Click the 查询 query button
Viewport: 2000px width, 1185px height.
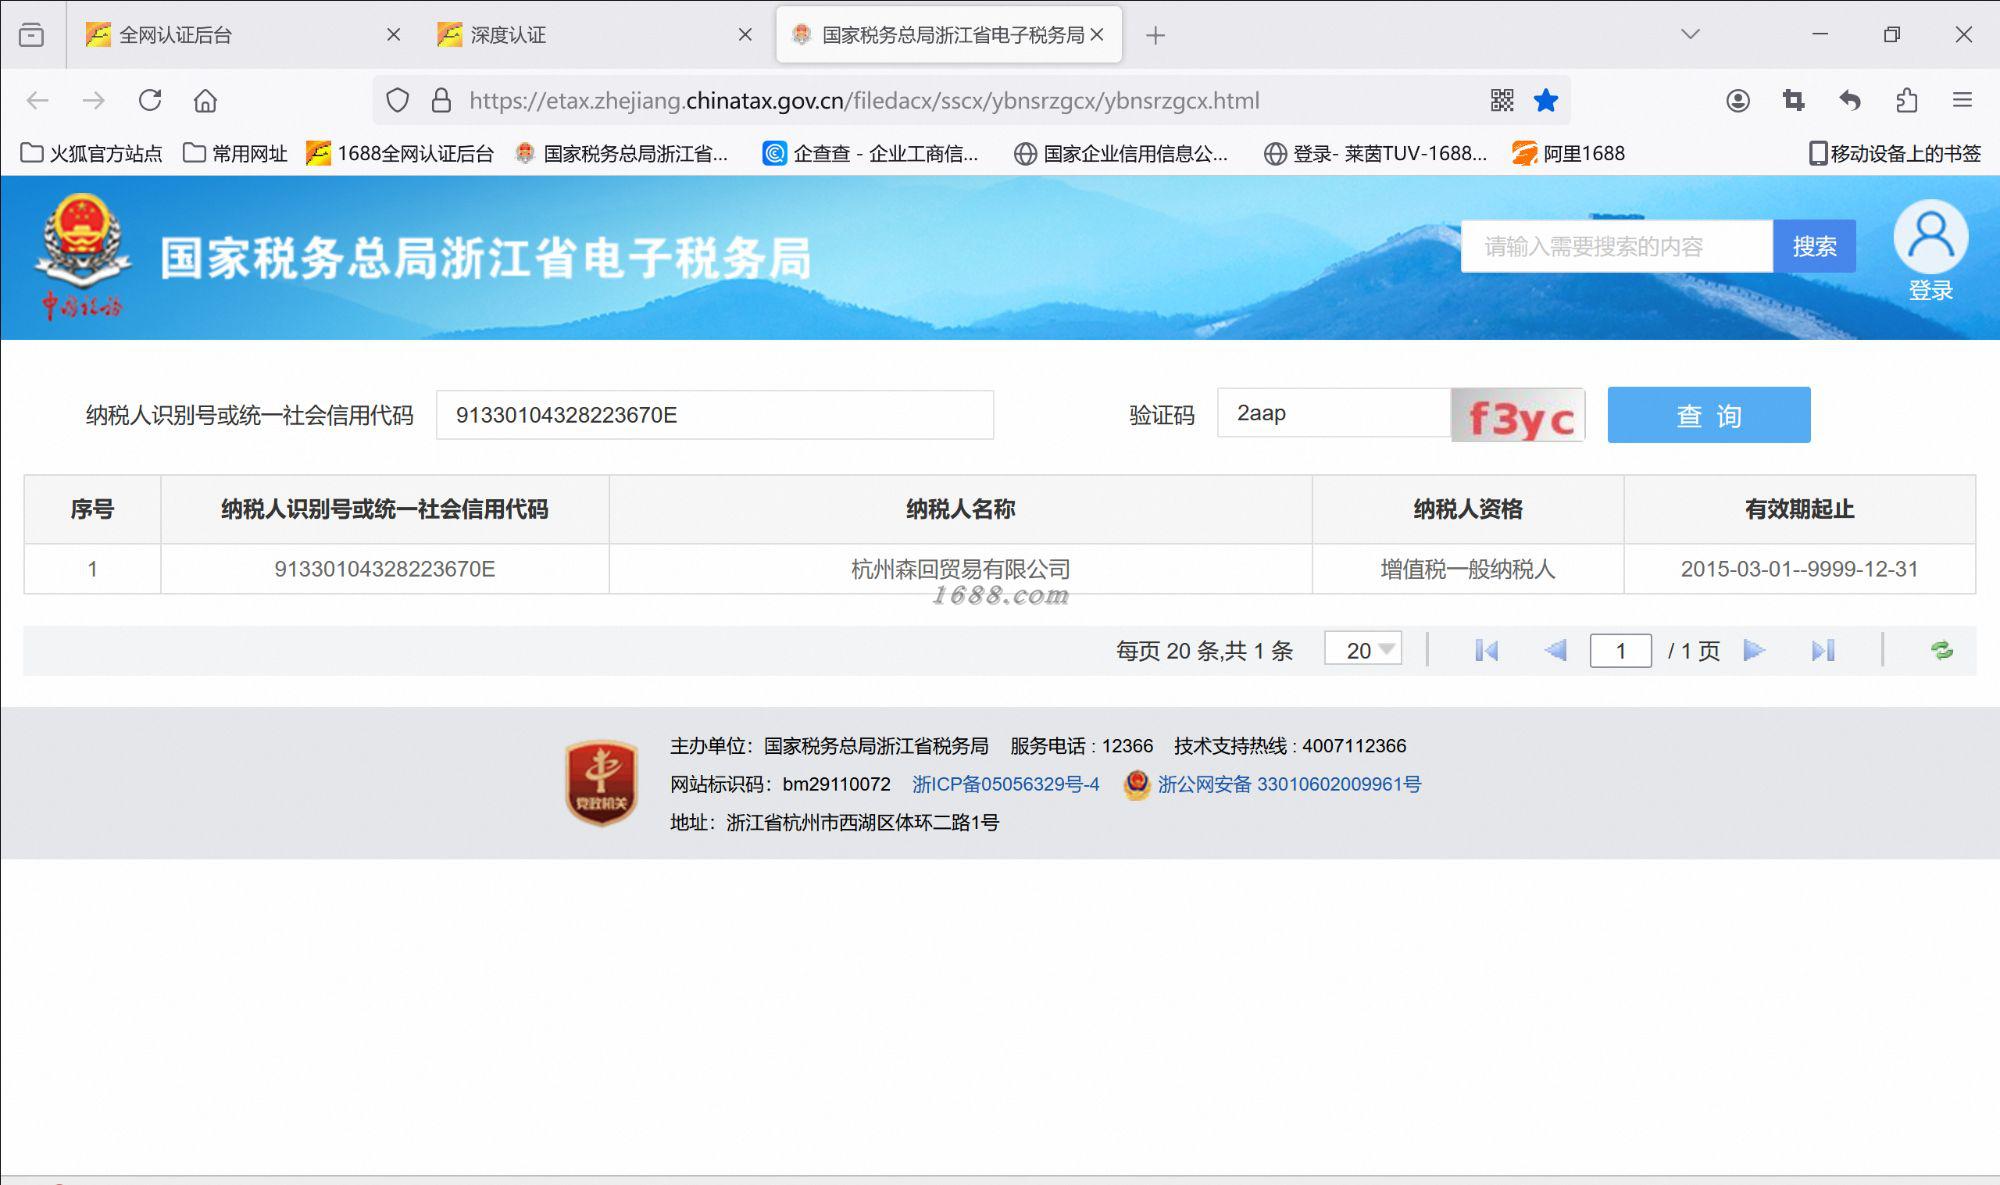pyautogui.click(x=1708, y=415)
